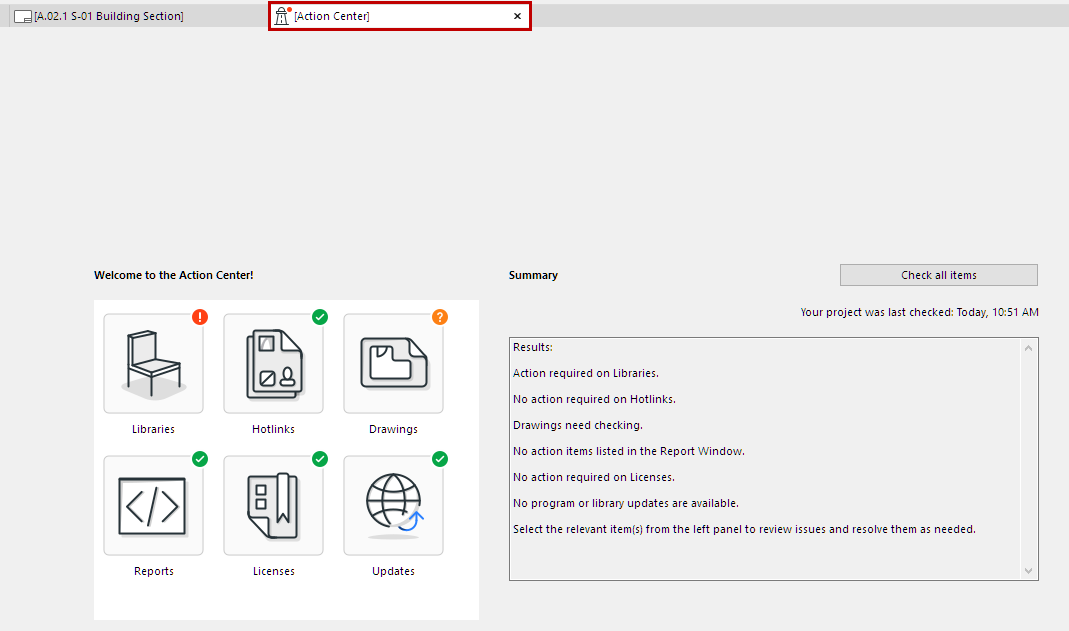Image resolution: width=1069 pixels, height=631 pixels.
Task: Open the Libraries chair icon
Action: [153, 363]
